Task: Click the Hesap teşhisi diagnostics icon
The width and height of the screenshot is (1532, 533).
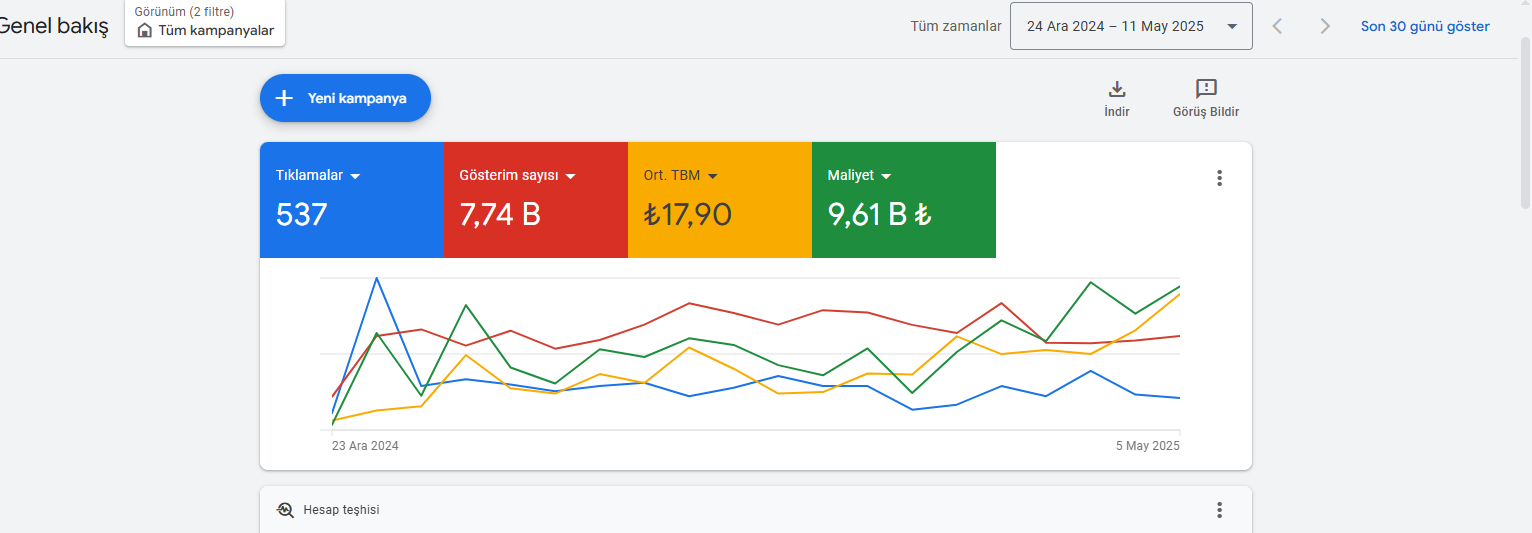Action: (285, 510)
